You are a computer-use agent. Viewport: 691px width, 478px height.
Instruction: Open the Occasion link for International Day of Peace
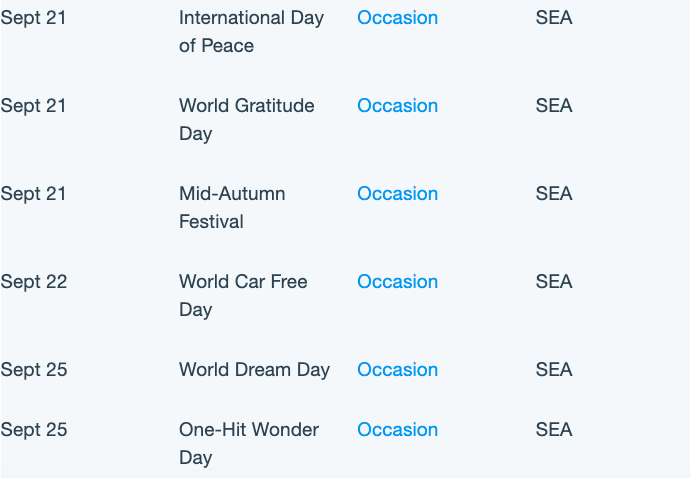click(x=397, y=18)
